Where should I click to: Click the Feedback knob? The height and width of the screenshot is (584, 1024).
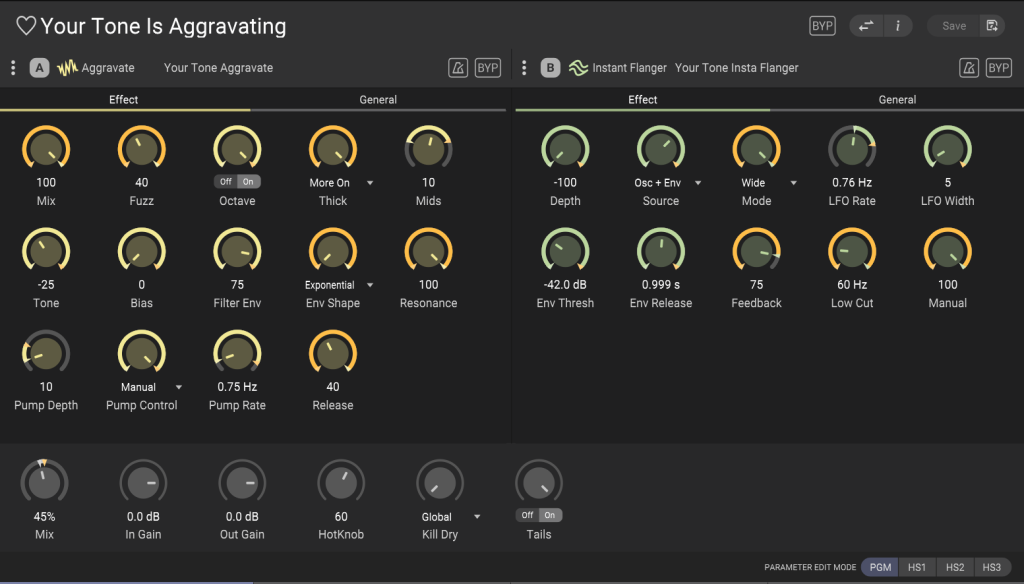coord(756,251)
